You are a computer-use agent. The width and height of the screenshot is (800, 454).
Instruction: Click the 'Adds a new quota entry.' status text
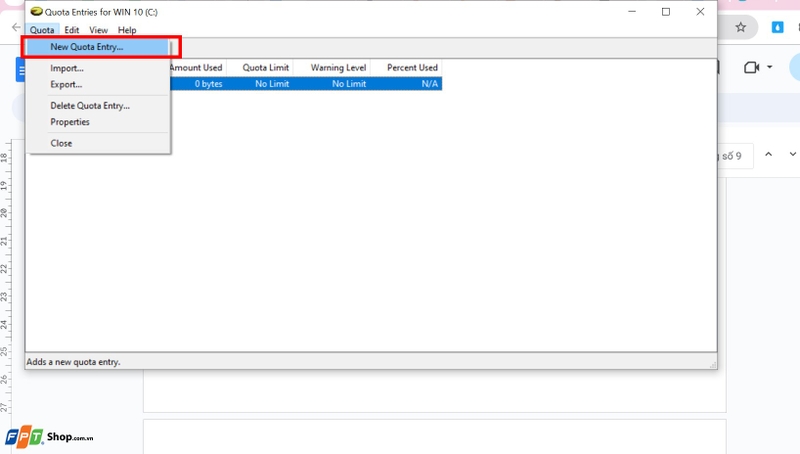[x=73, y=362]
